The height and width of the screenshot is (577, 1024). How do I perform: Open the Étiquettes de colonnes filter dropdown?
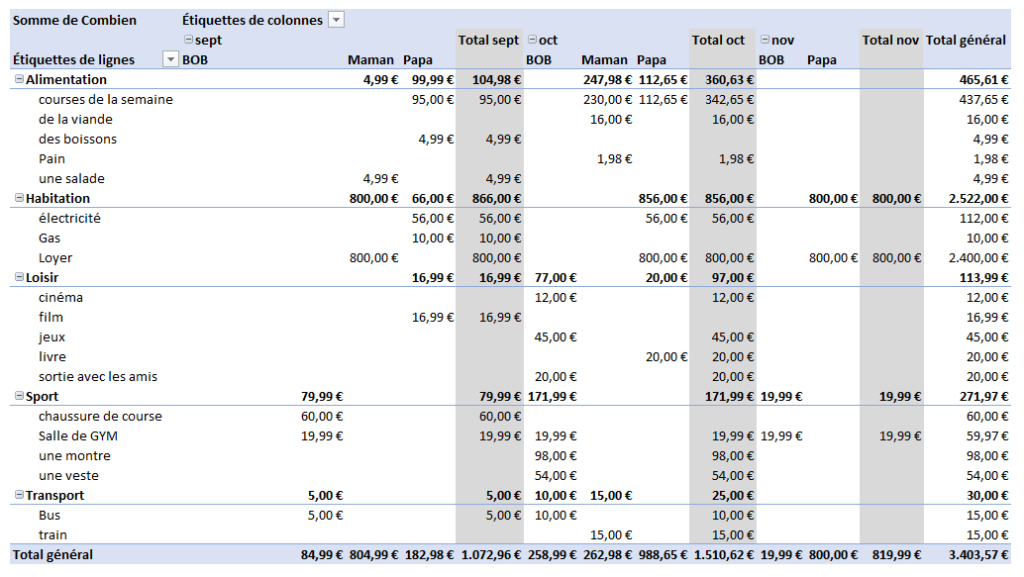click(336, 19)
